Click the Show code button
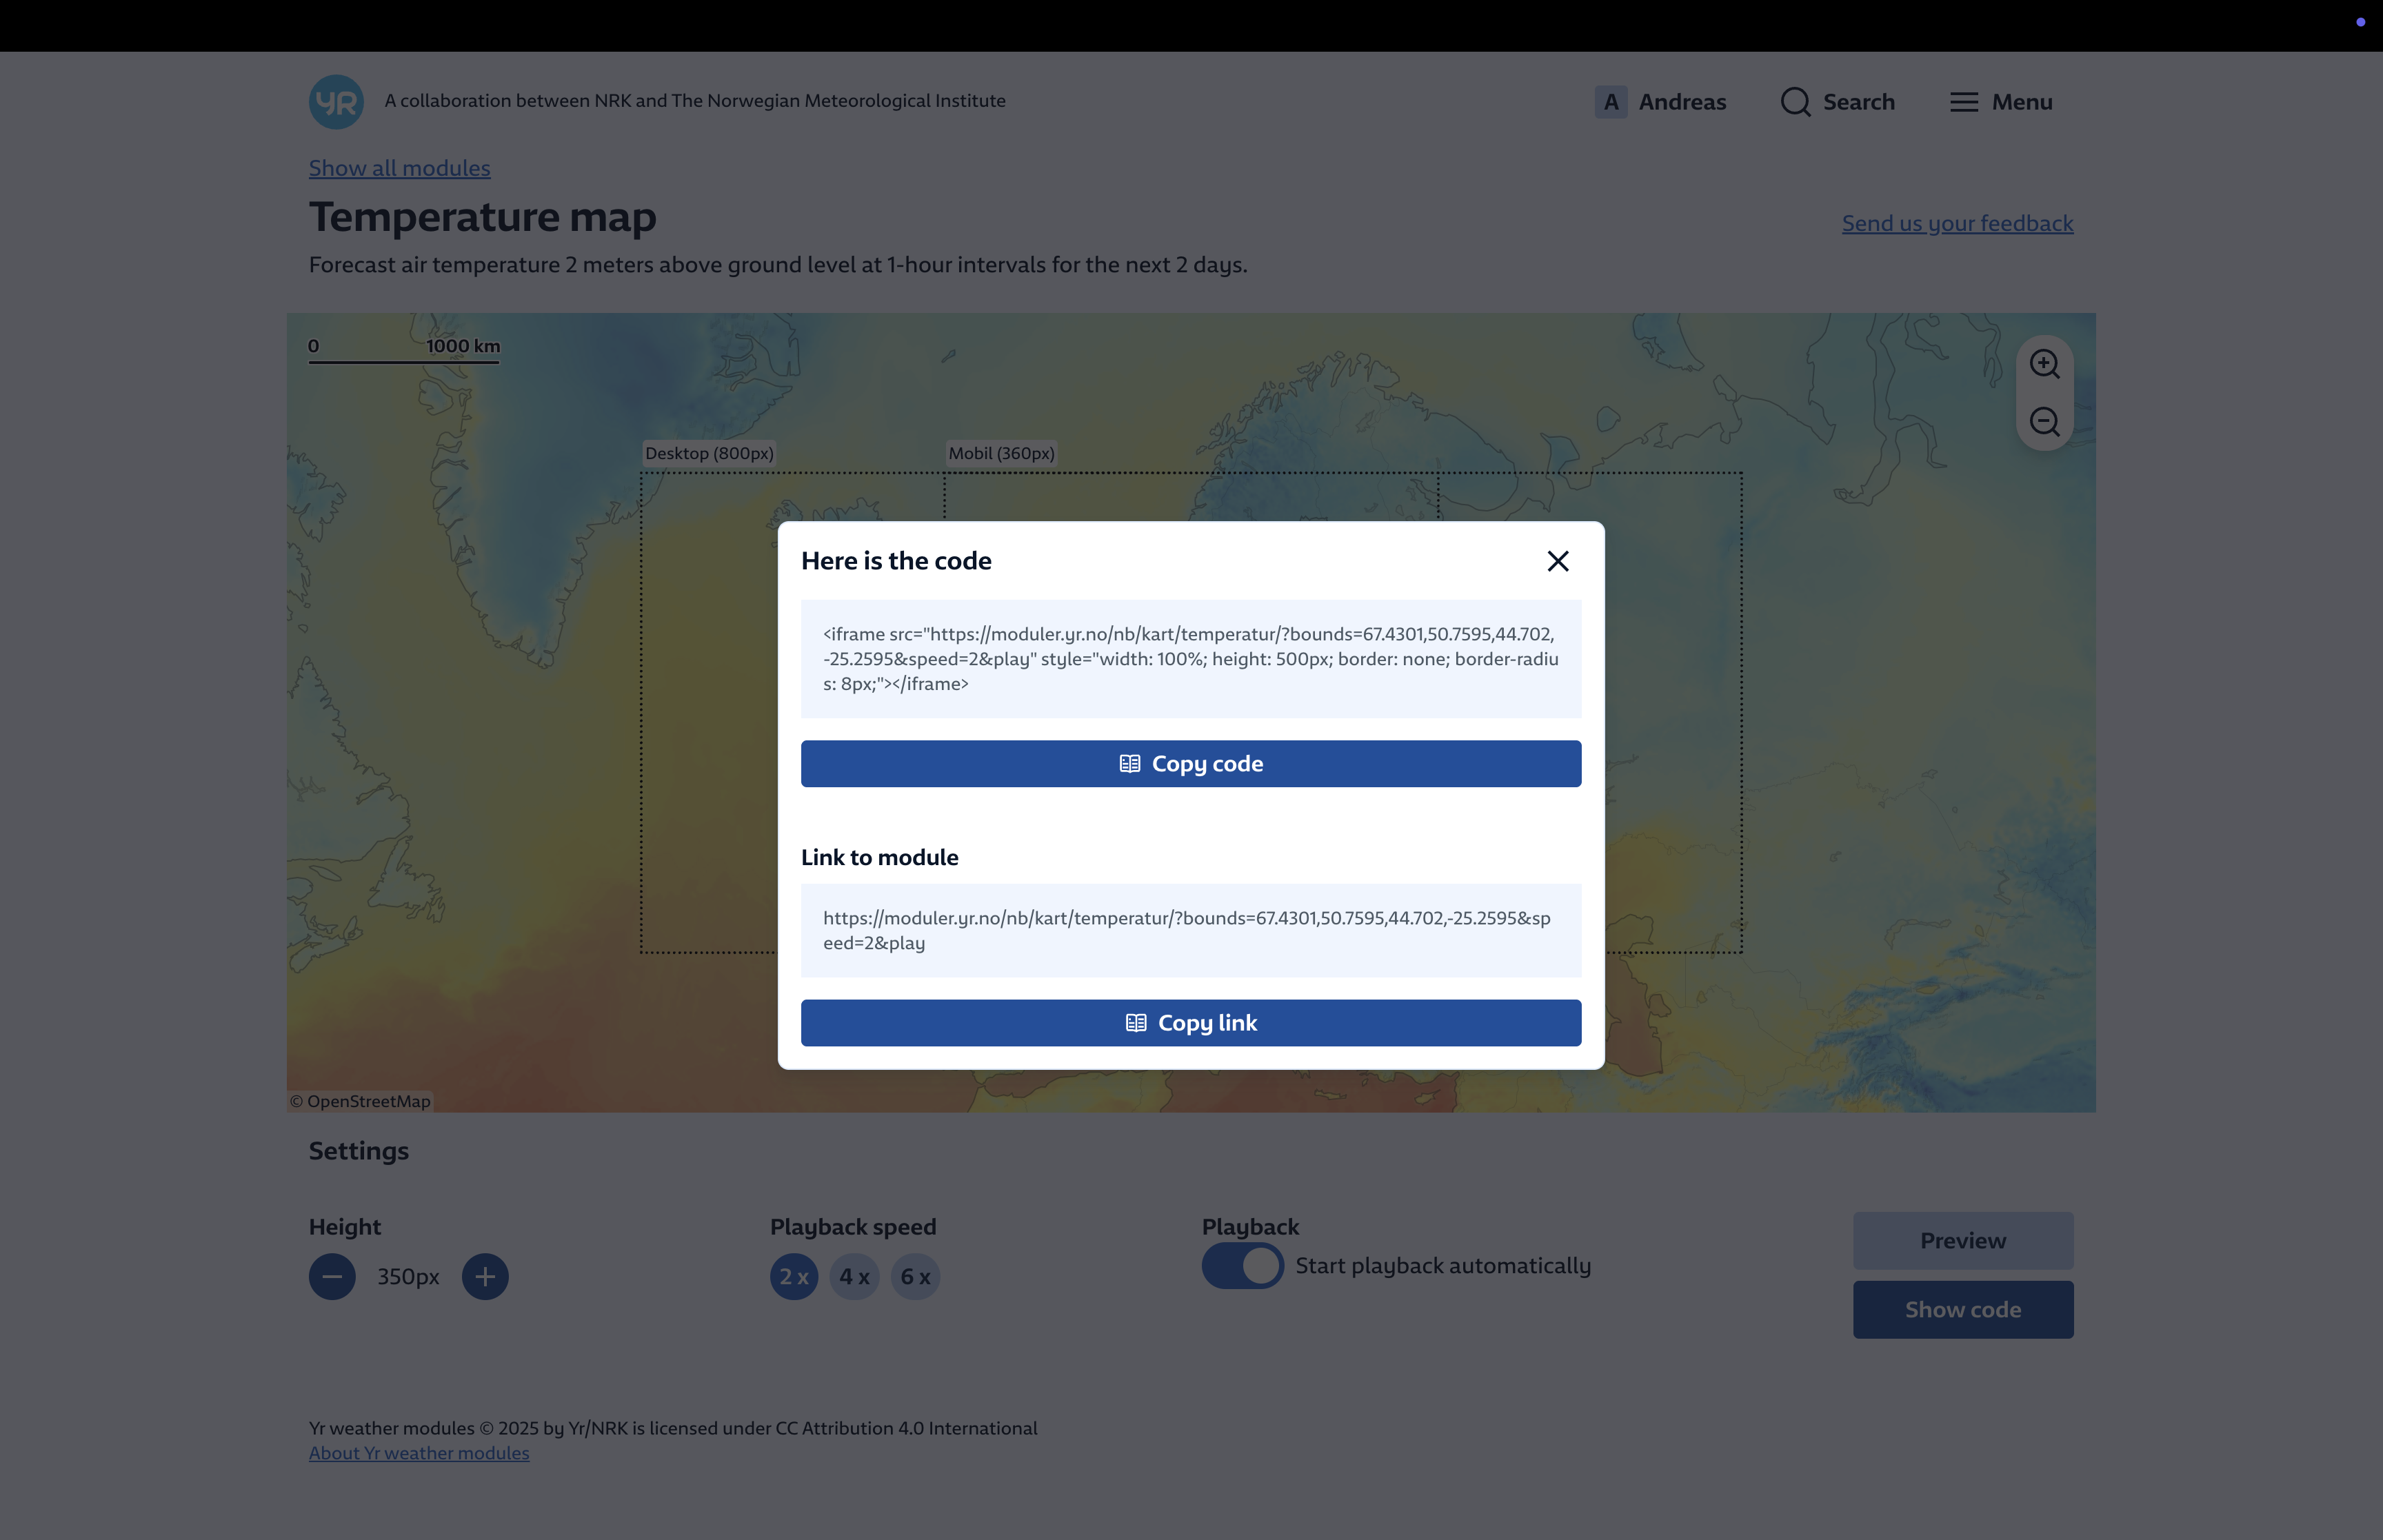Image resolution: width=2383 pixels, height=1540 pixels. point(1962,1310)
